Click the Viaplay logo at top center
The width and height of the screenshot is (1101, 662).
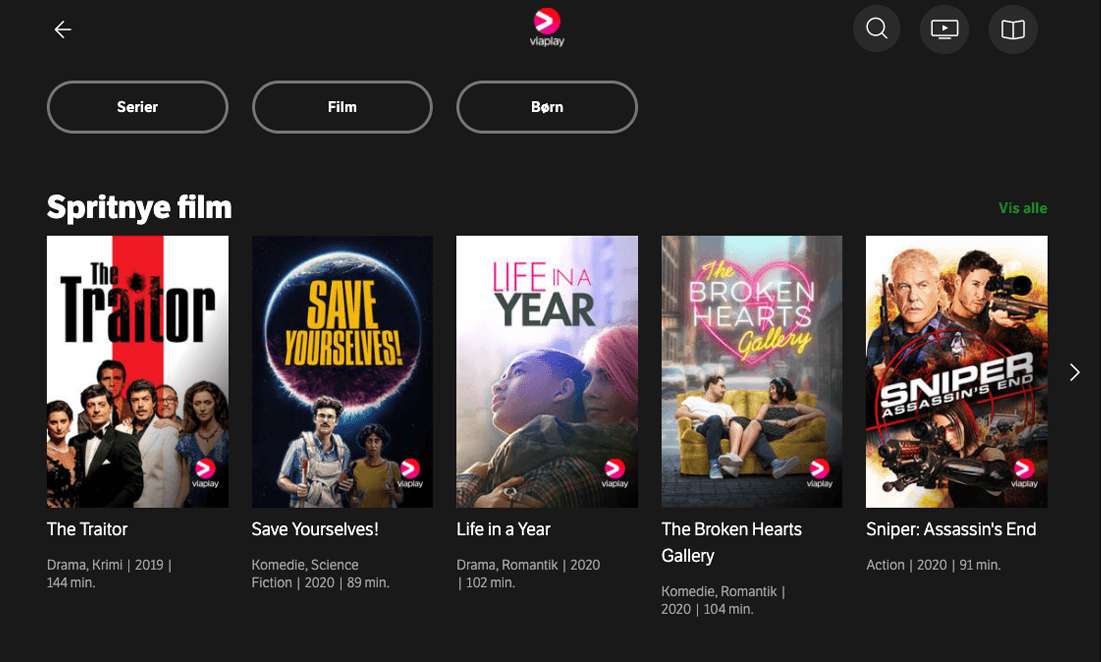(547, 27)
